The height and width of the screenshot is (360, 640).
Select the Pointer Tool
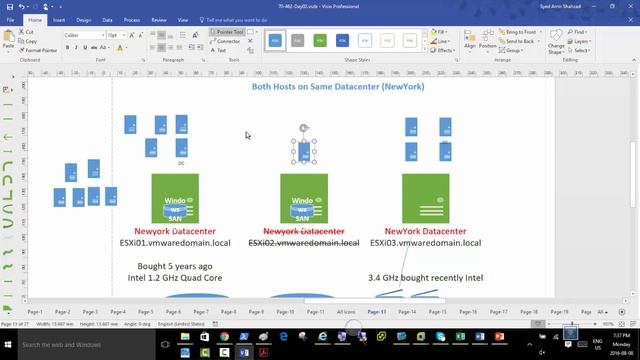(227, 32)
